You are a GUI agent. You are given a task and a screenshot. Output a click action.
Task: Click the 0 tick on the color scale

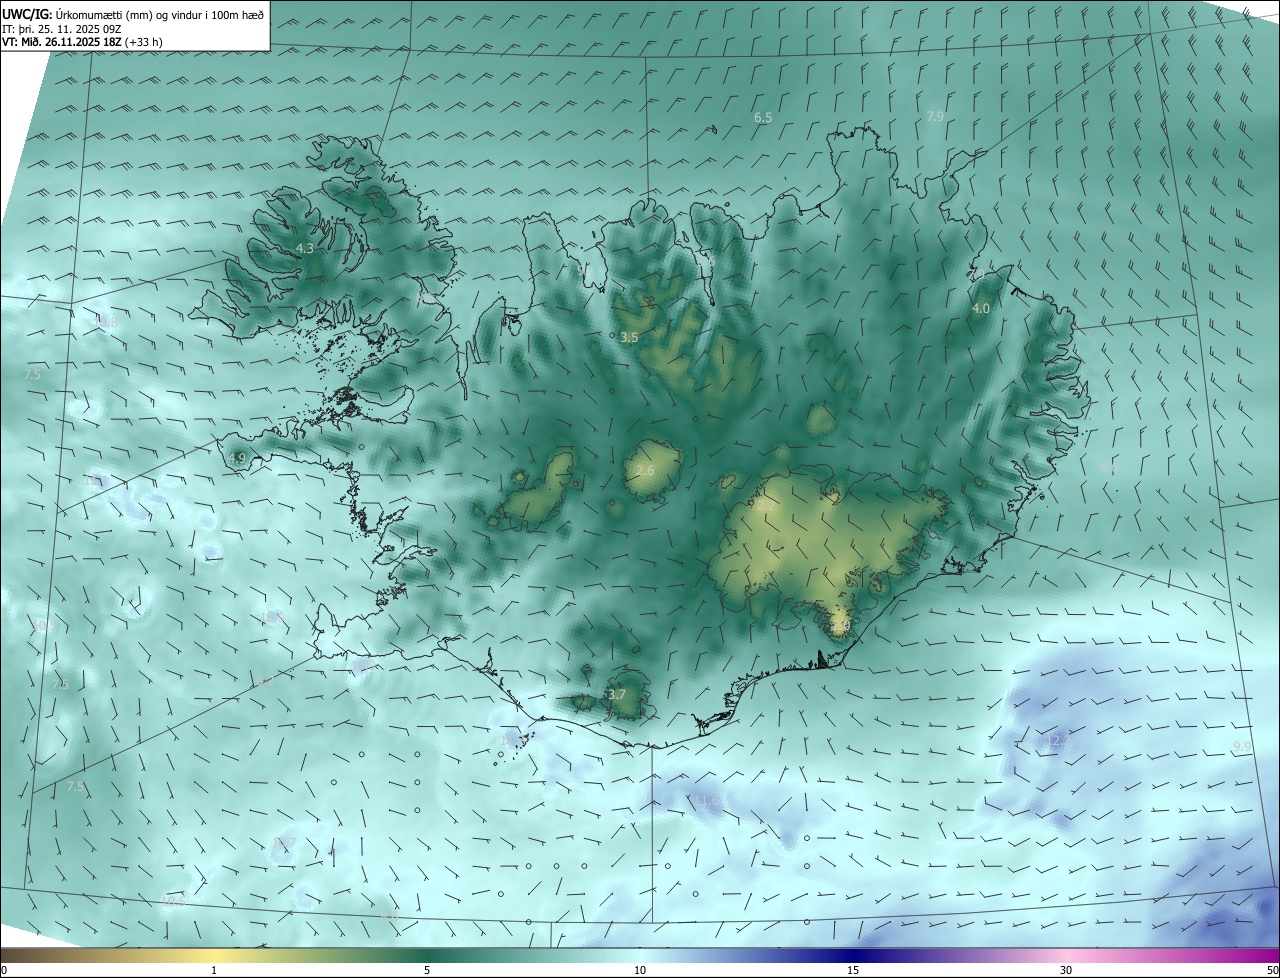[x=4, y=970]
